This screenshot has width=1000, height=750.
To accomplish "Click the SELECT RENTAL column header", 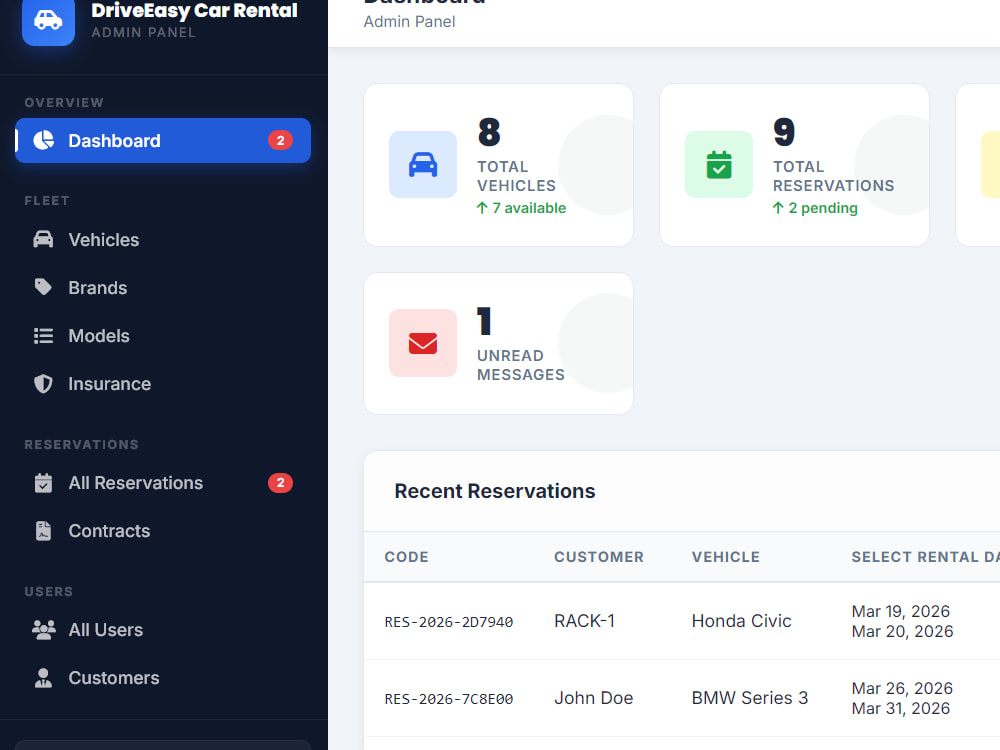I will pyautogui.click(x=925, y=557).
